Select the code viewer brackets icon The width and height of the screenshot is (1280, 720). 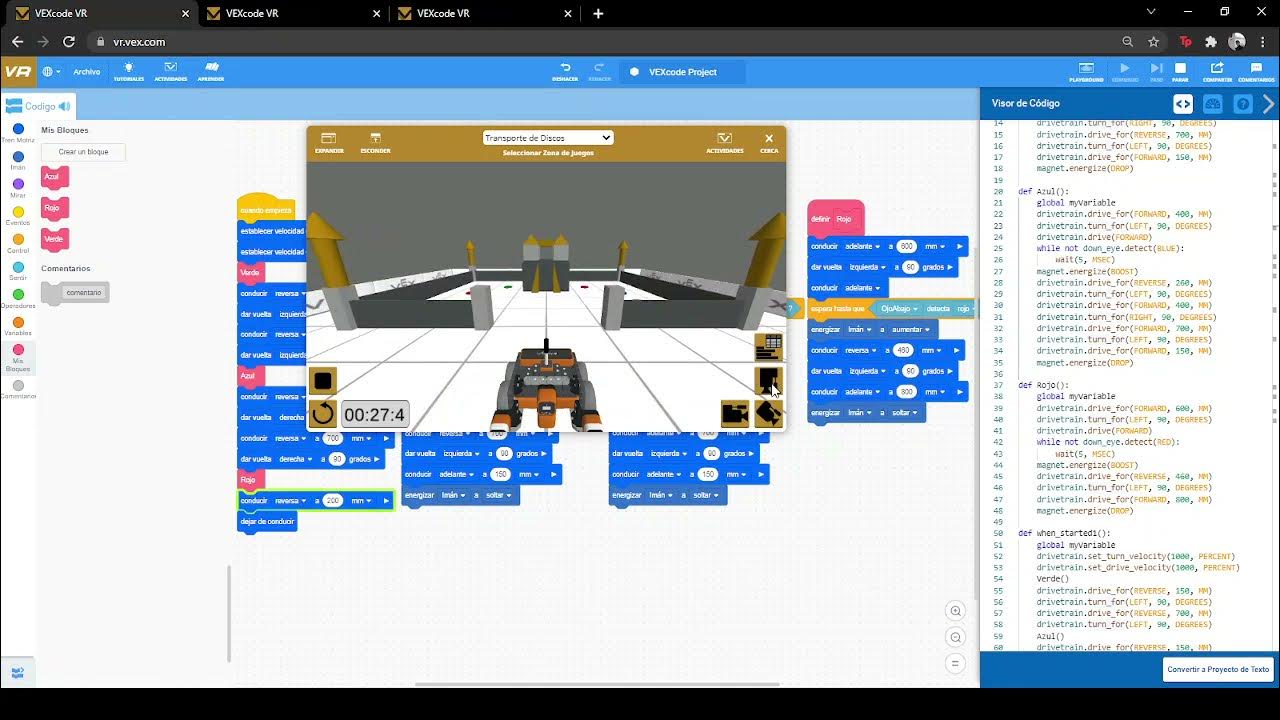(1183, 103)
